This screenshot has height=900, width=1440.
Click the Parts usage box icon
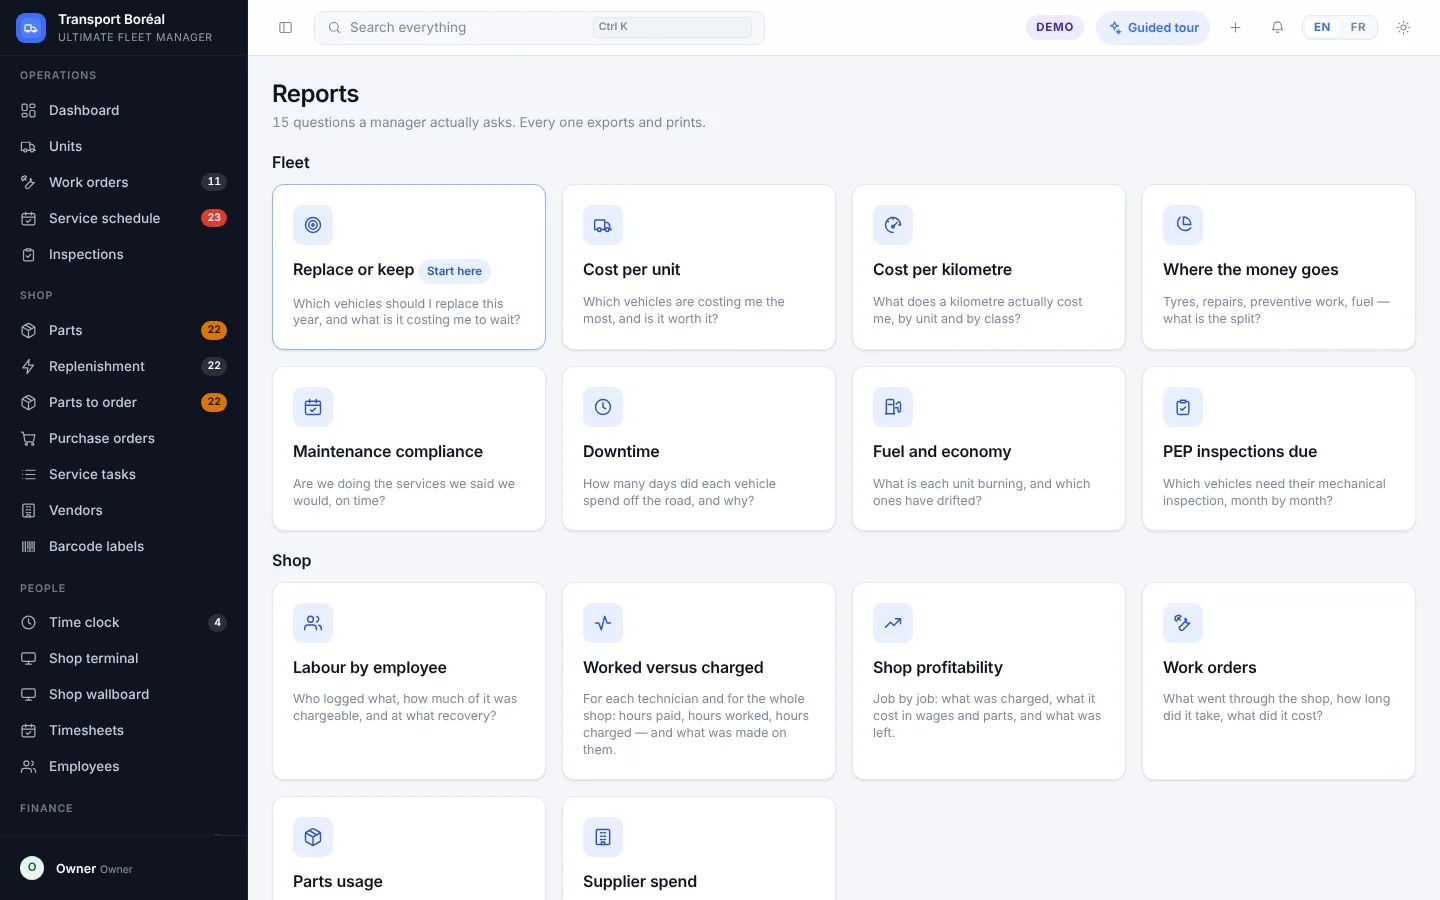point(313,837)
